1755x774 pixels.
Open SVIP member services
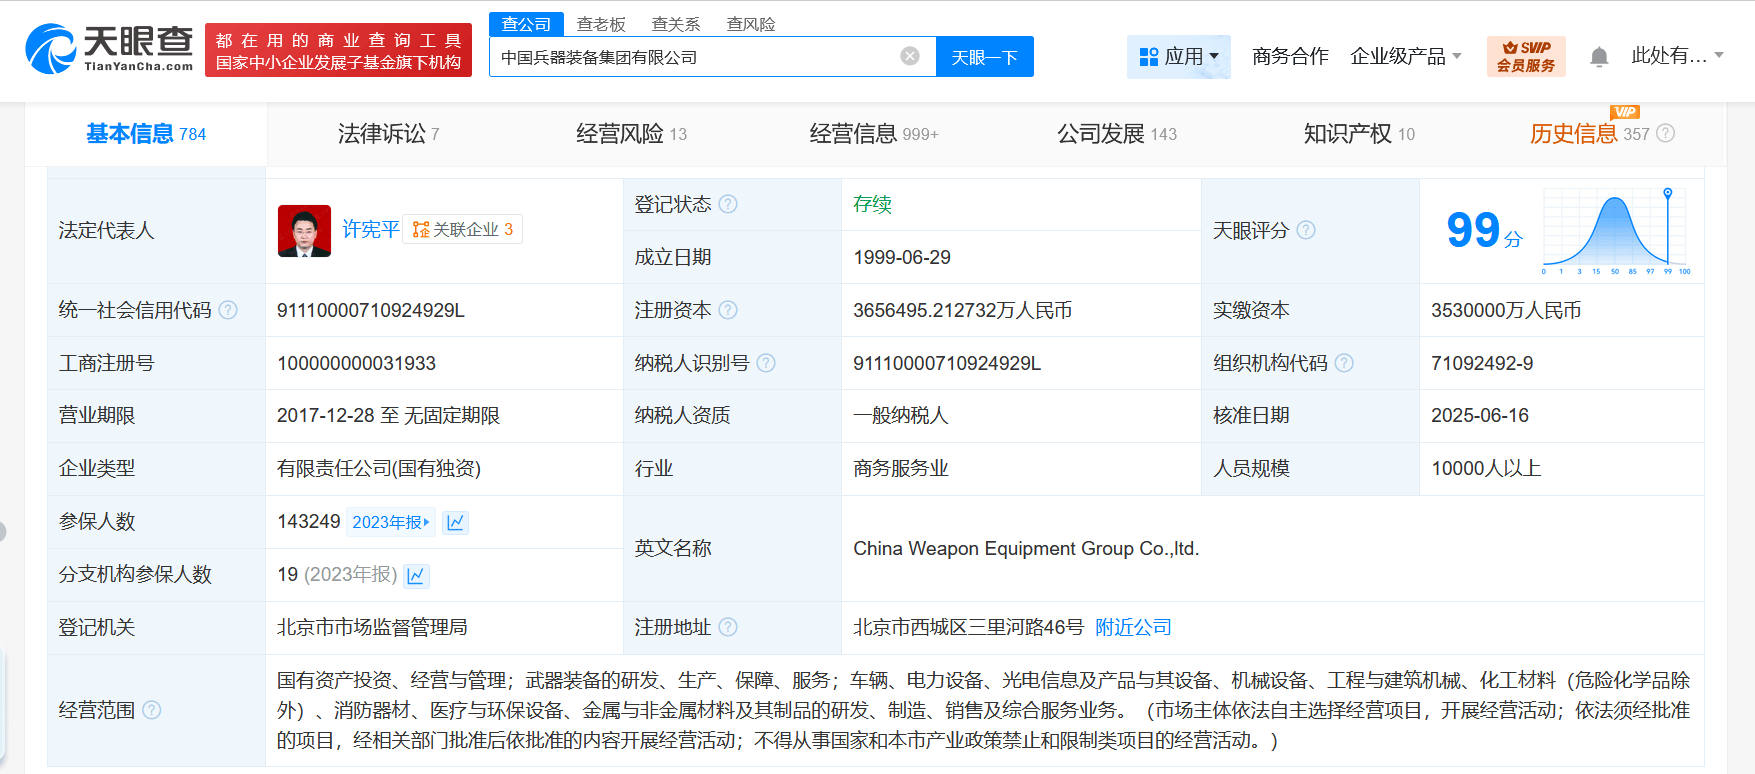pos(1525,56)
